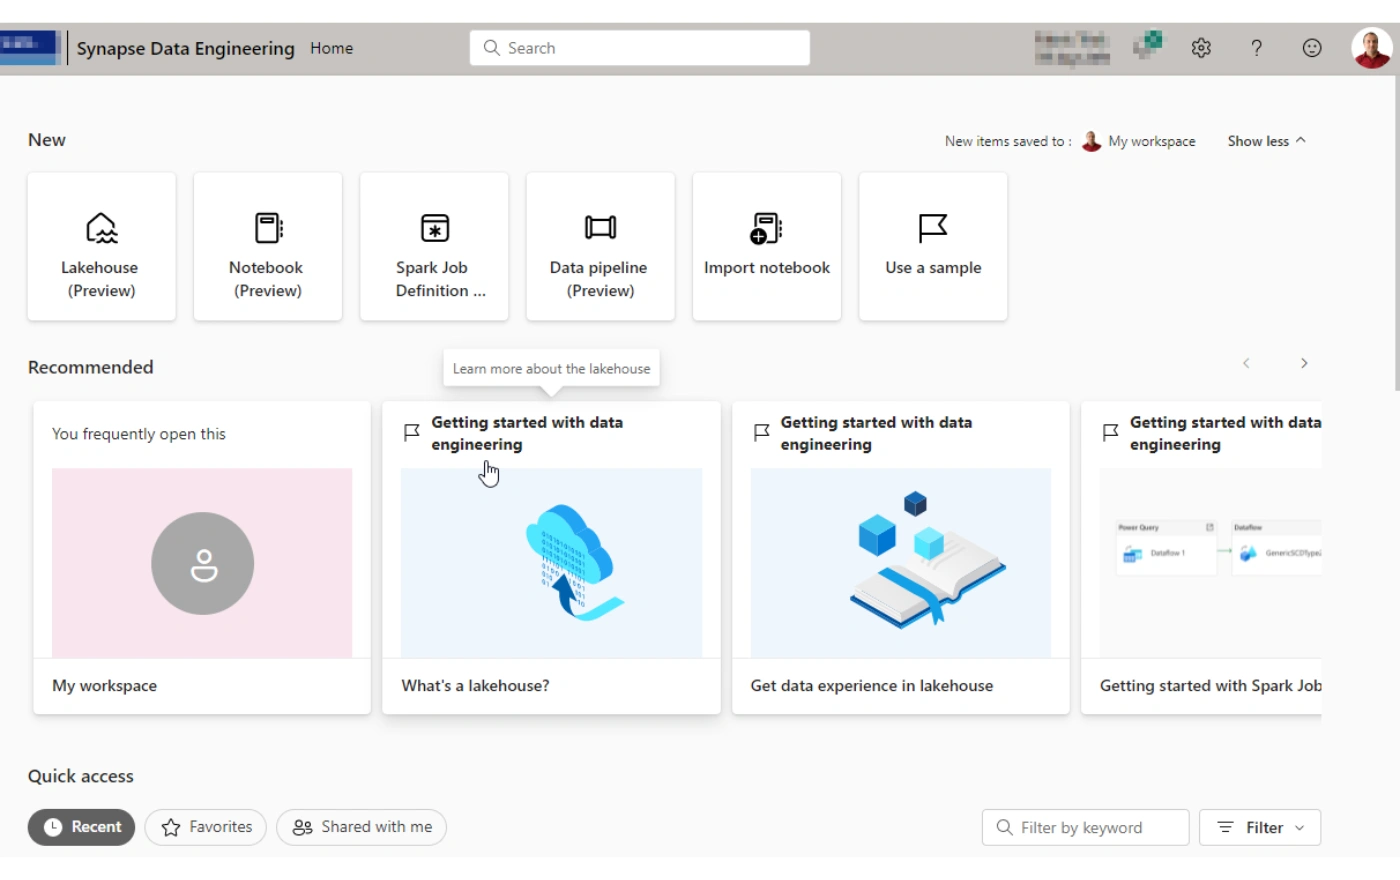Screen dimensions: 1400x880
Task: Create a Spark Job Definition
Action: [x=434, y=246]
